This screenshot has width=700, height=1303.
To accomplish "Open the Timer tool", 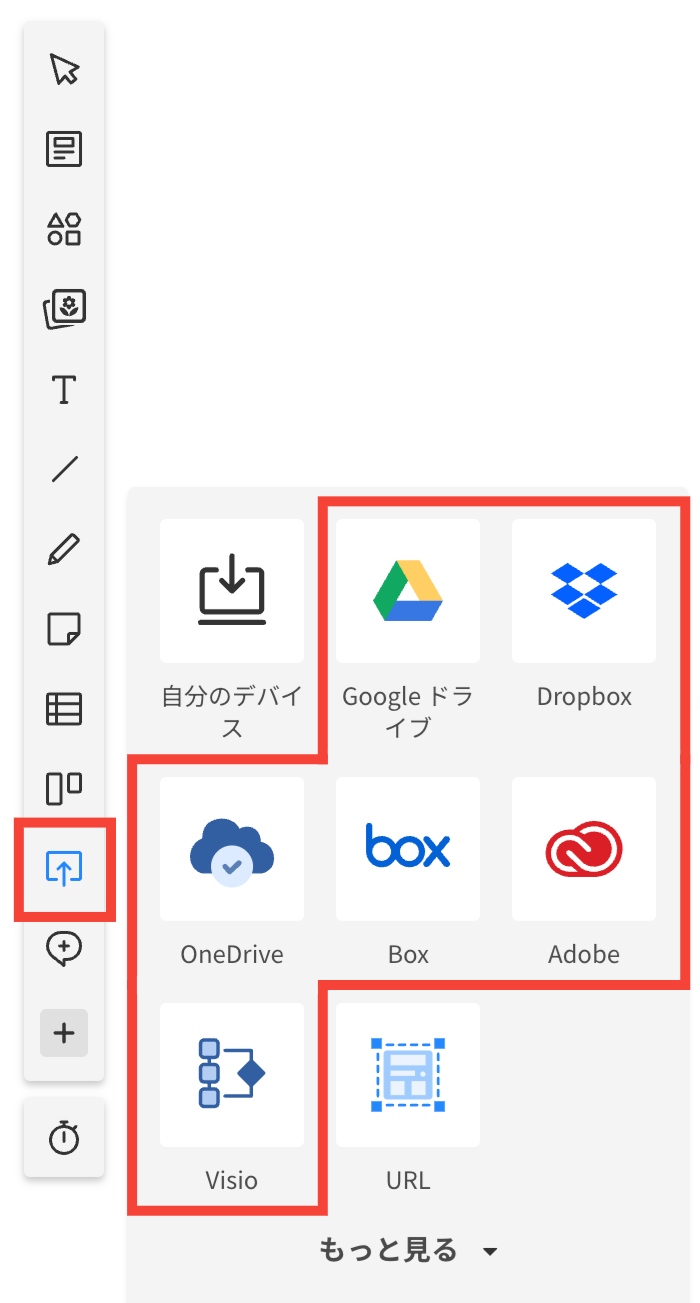I will click(64, 1137).
